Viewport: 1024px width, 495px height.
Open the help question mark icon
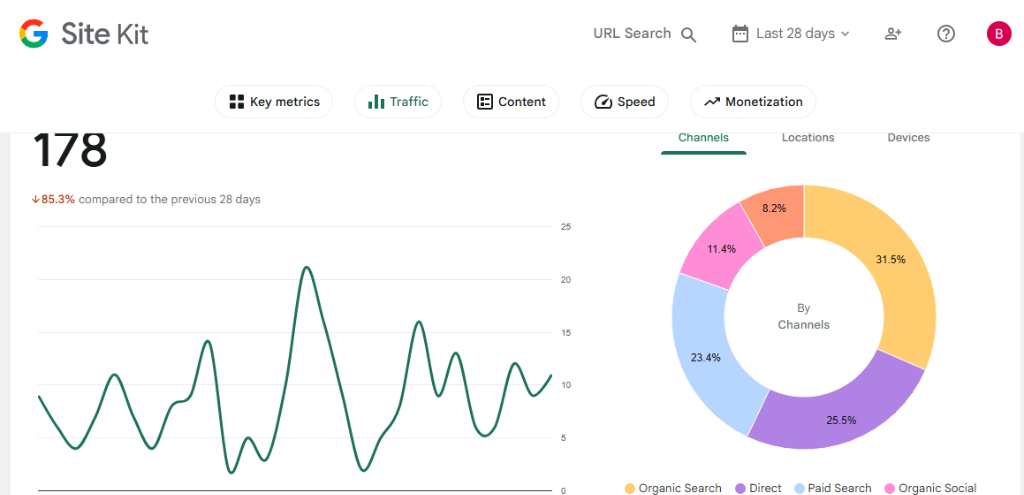pyautogui.click(x=946, y=33)
